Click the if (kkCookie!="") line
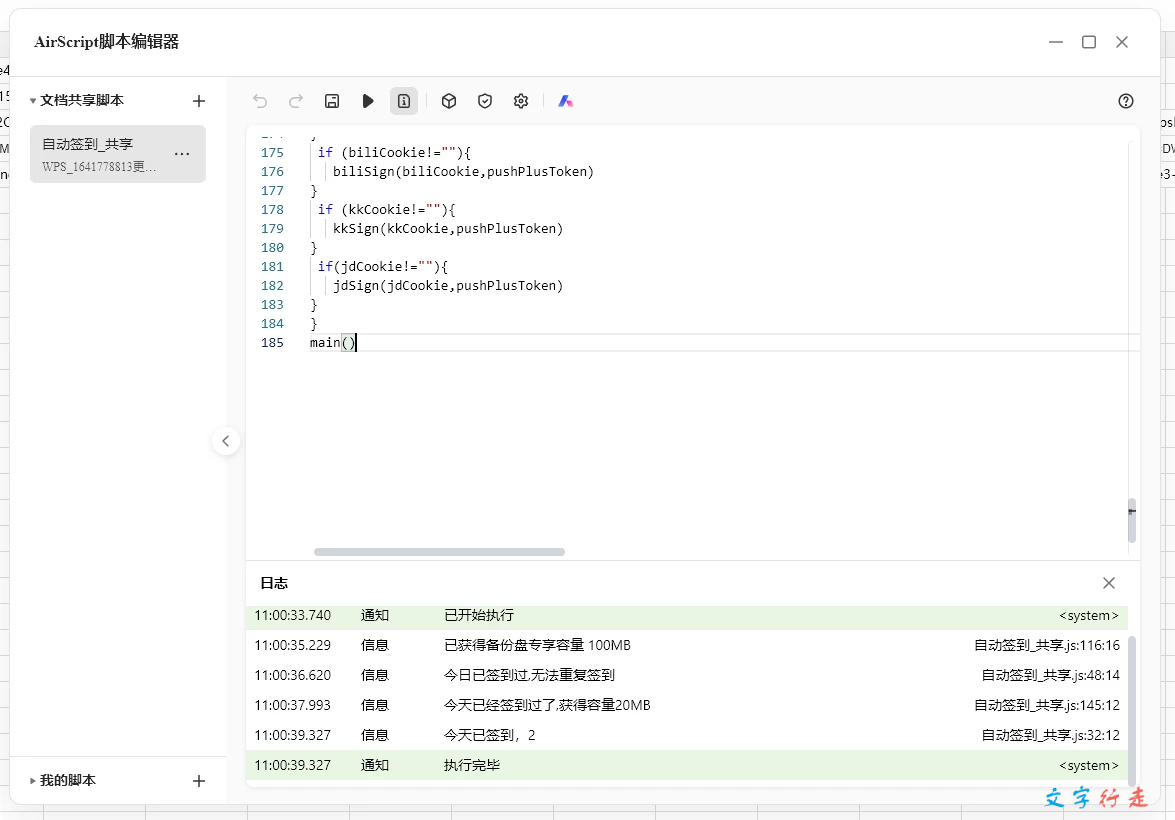The image size is (1175, 820). tap(386, 209)
